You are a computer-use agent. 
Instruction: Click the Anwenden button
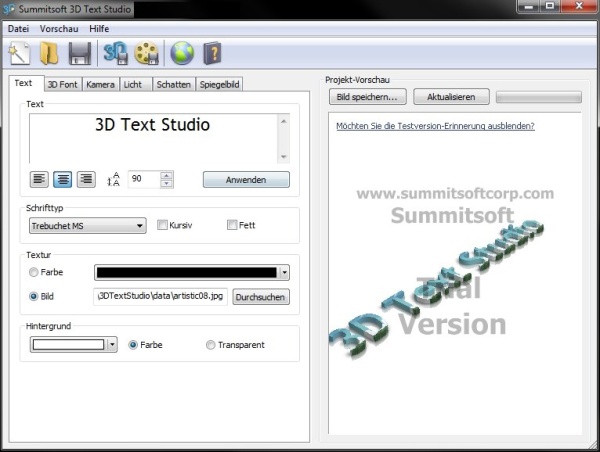(x=246, y=179)
